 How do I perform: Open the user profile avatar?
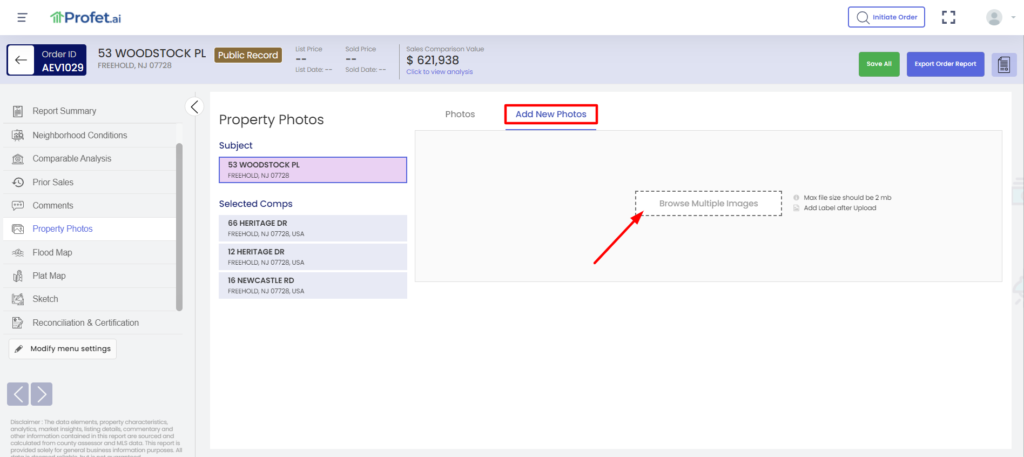(x=994, y=18)
